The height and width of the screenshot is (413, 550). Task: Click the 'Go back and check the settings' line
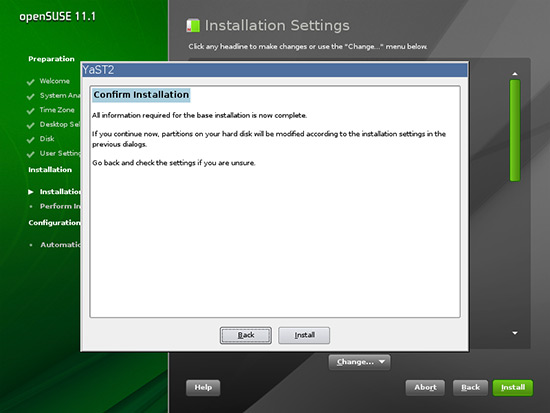click(174, 163)
